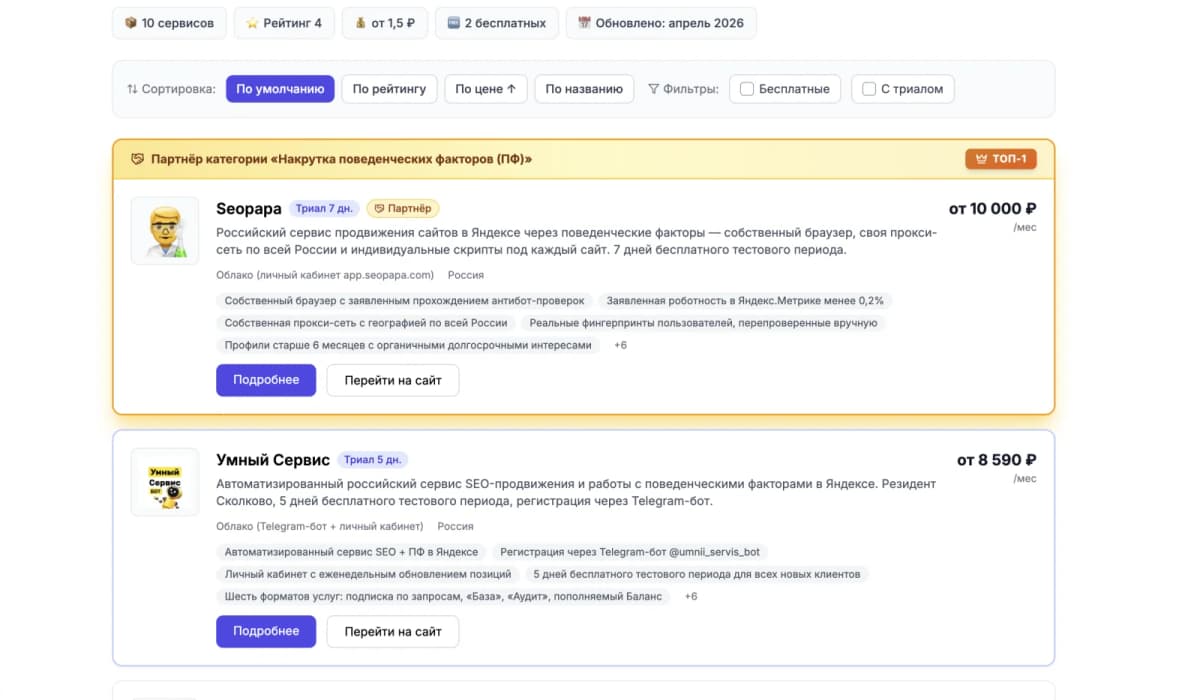This screenshot has width=1200, height=700.
Task: Click tag 'Регистрация через Telegram-бот @umnii_servis_bot'
Action: [x=630, y=552]
